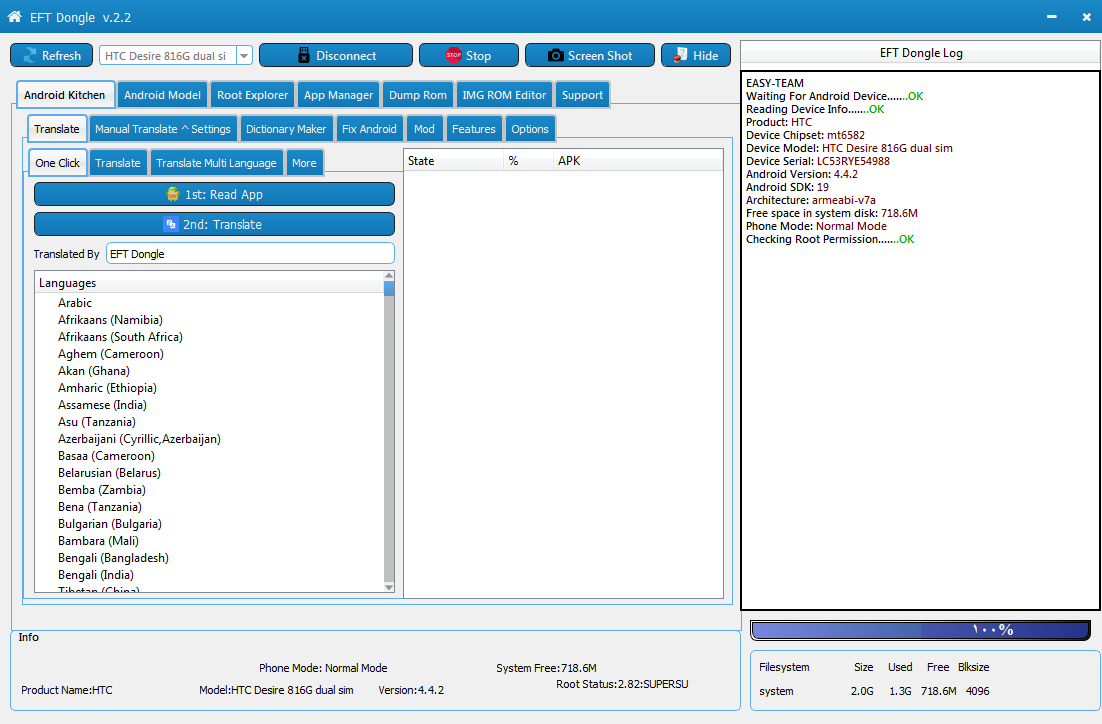
Task: Minimize the EFT Dongle window
Action: click(1051, 17)
